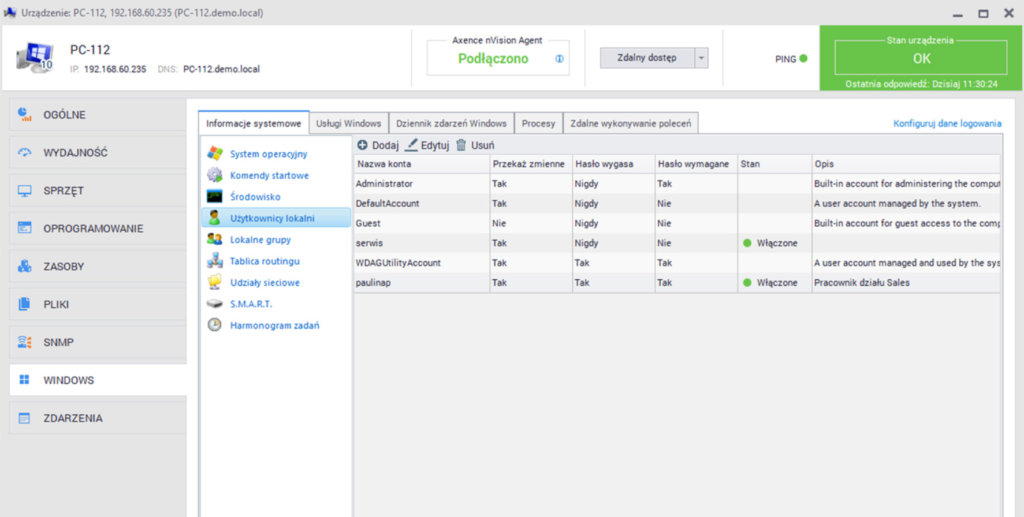The width and height of the screenshot is (1024, 517).
Task: Select the serwis account row
Action: 677,243
